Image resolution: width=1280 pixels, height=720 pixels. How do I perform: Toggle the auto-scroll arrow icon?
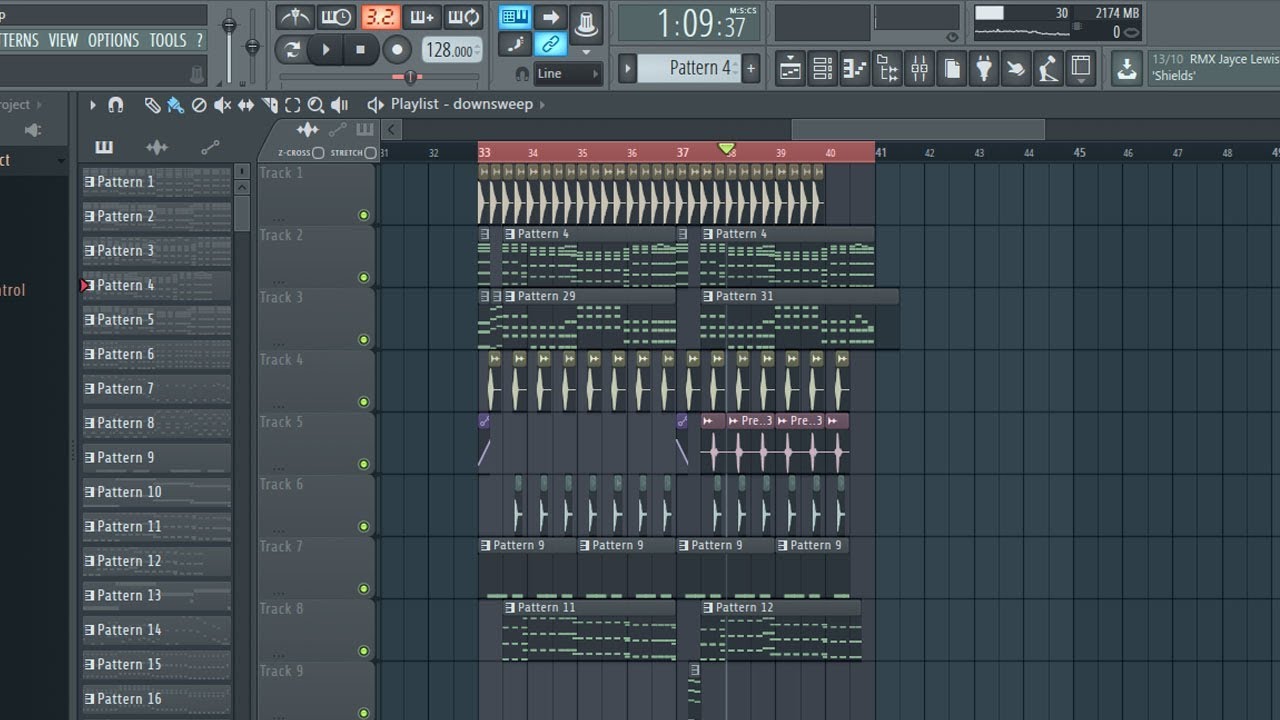click(x=550, y=17)
